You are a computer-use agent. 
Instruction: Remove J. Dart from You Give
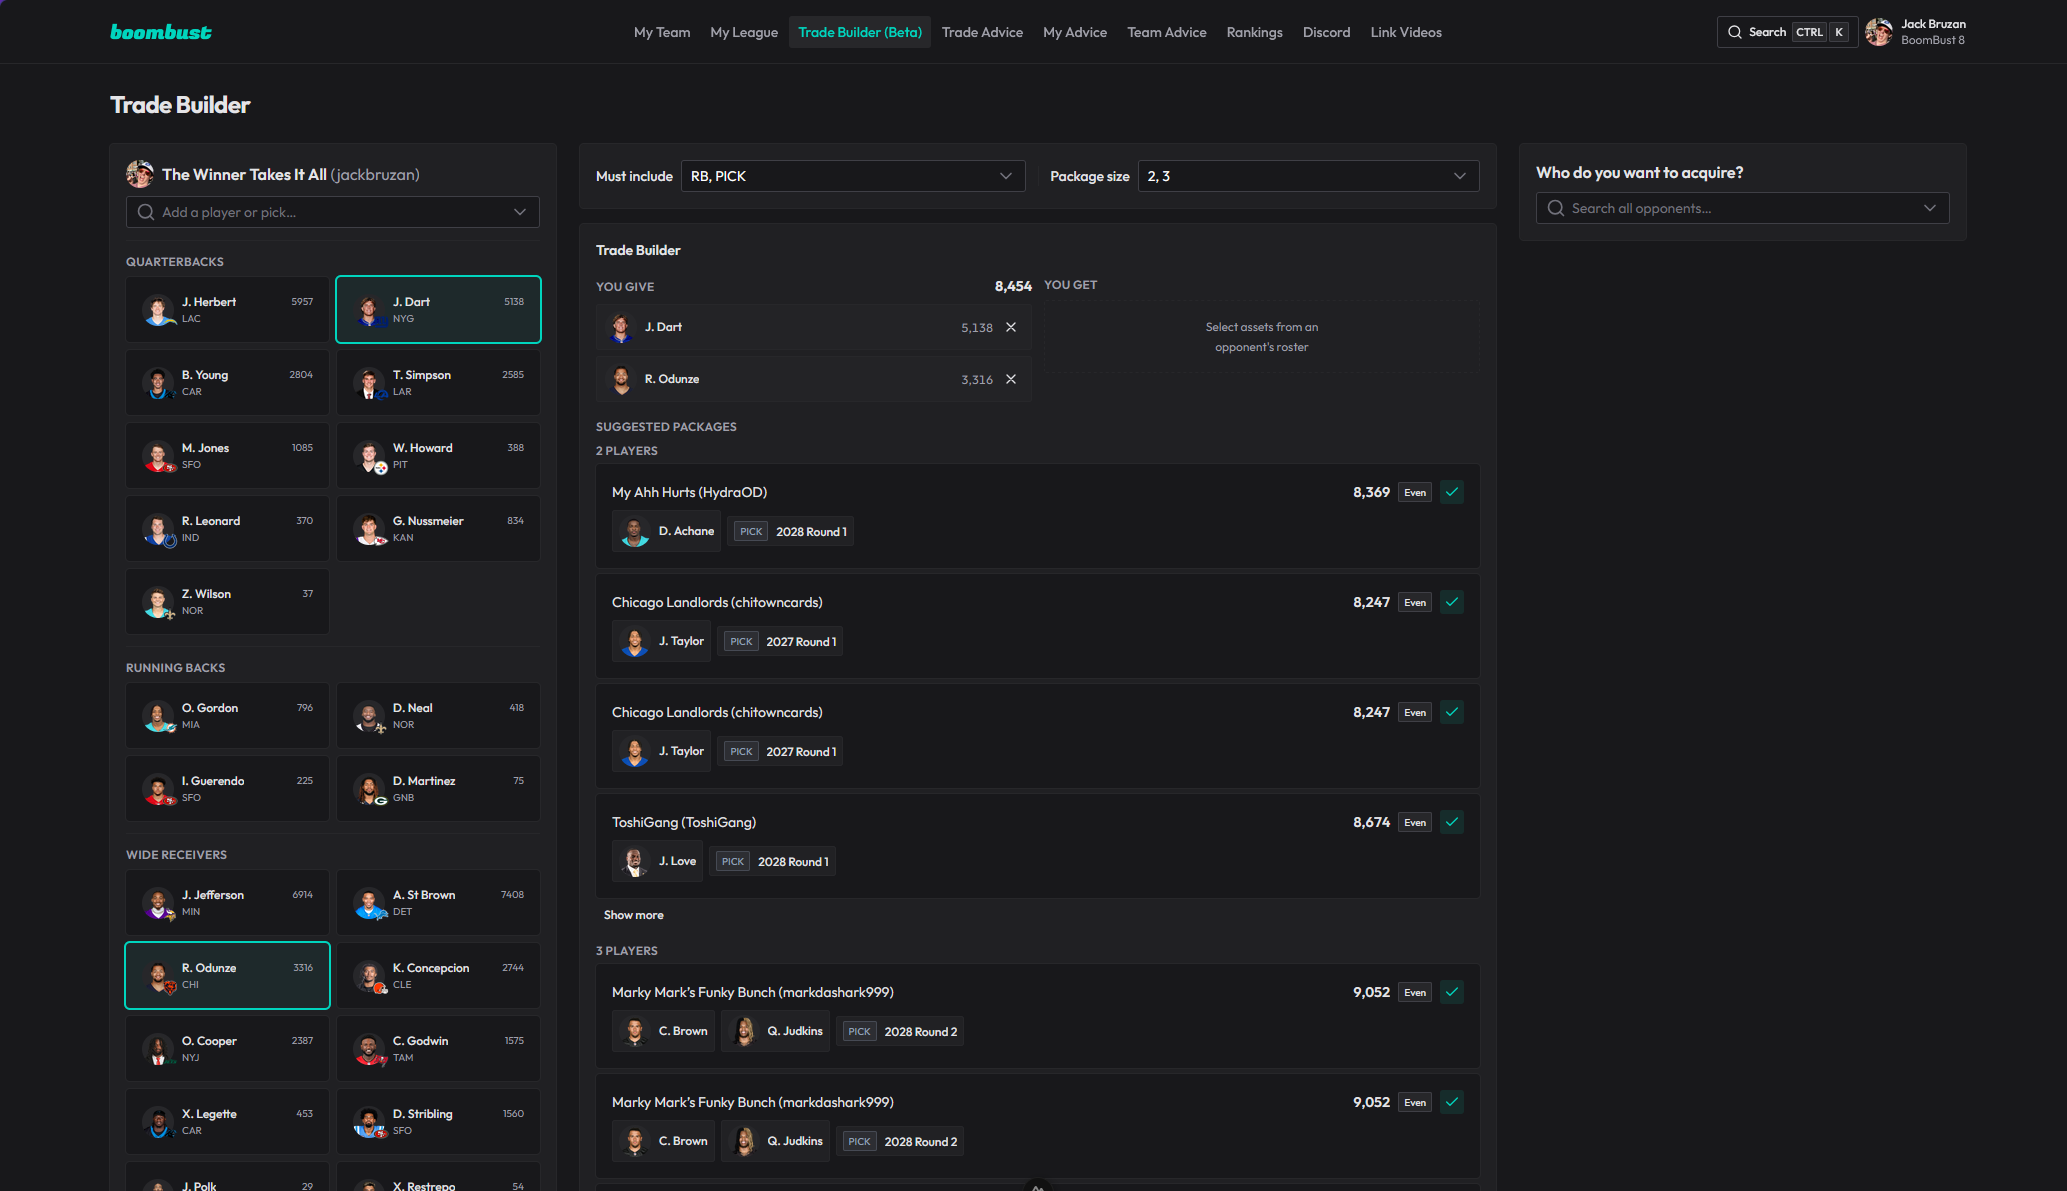1011,327
